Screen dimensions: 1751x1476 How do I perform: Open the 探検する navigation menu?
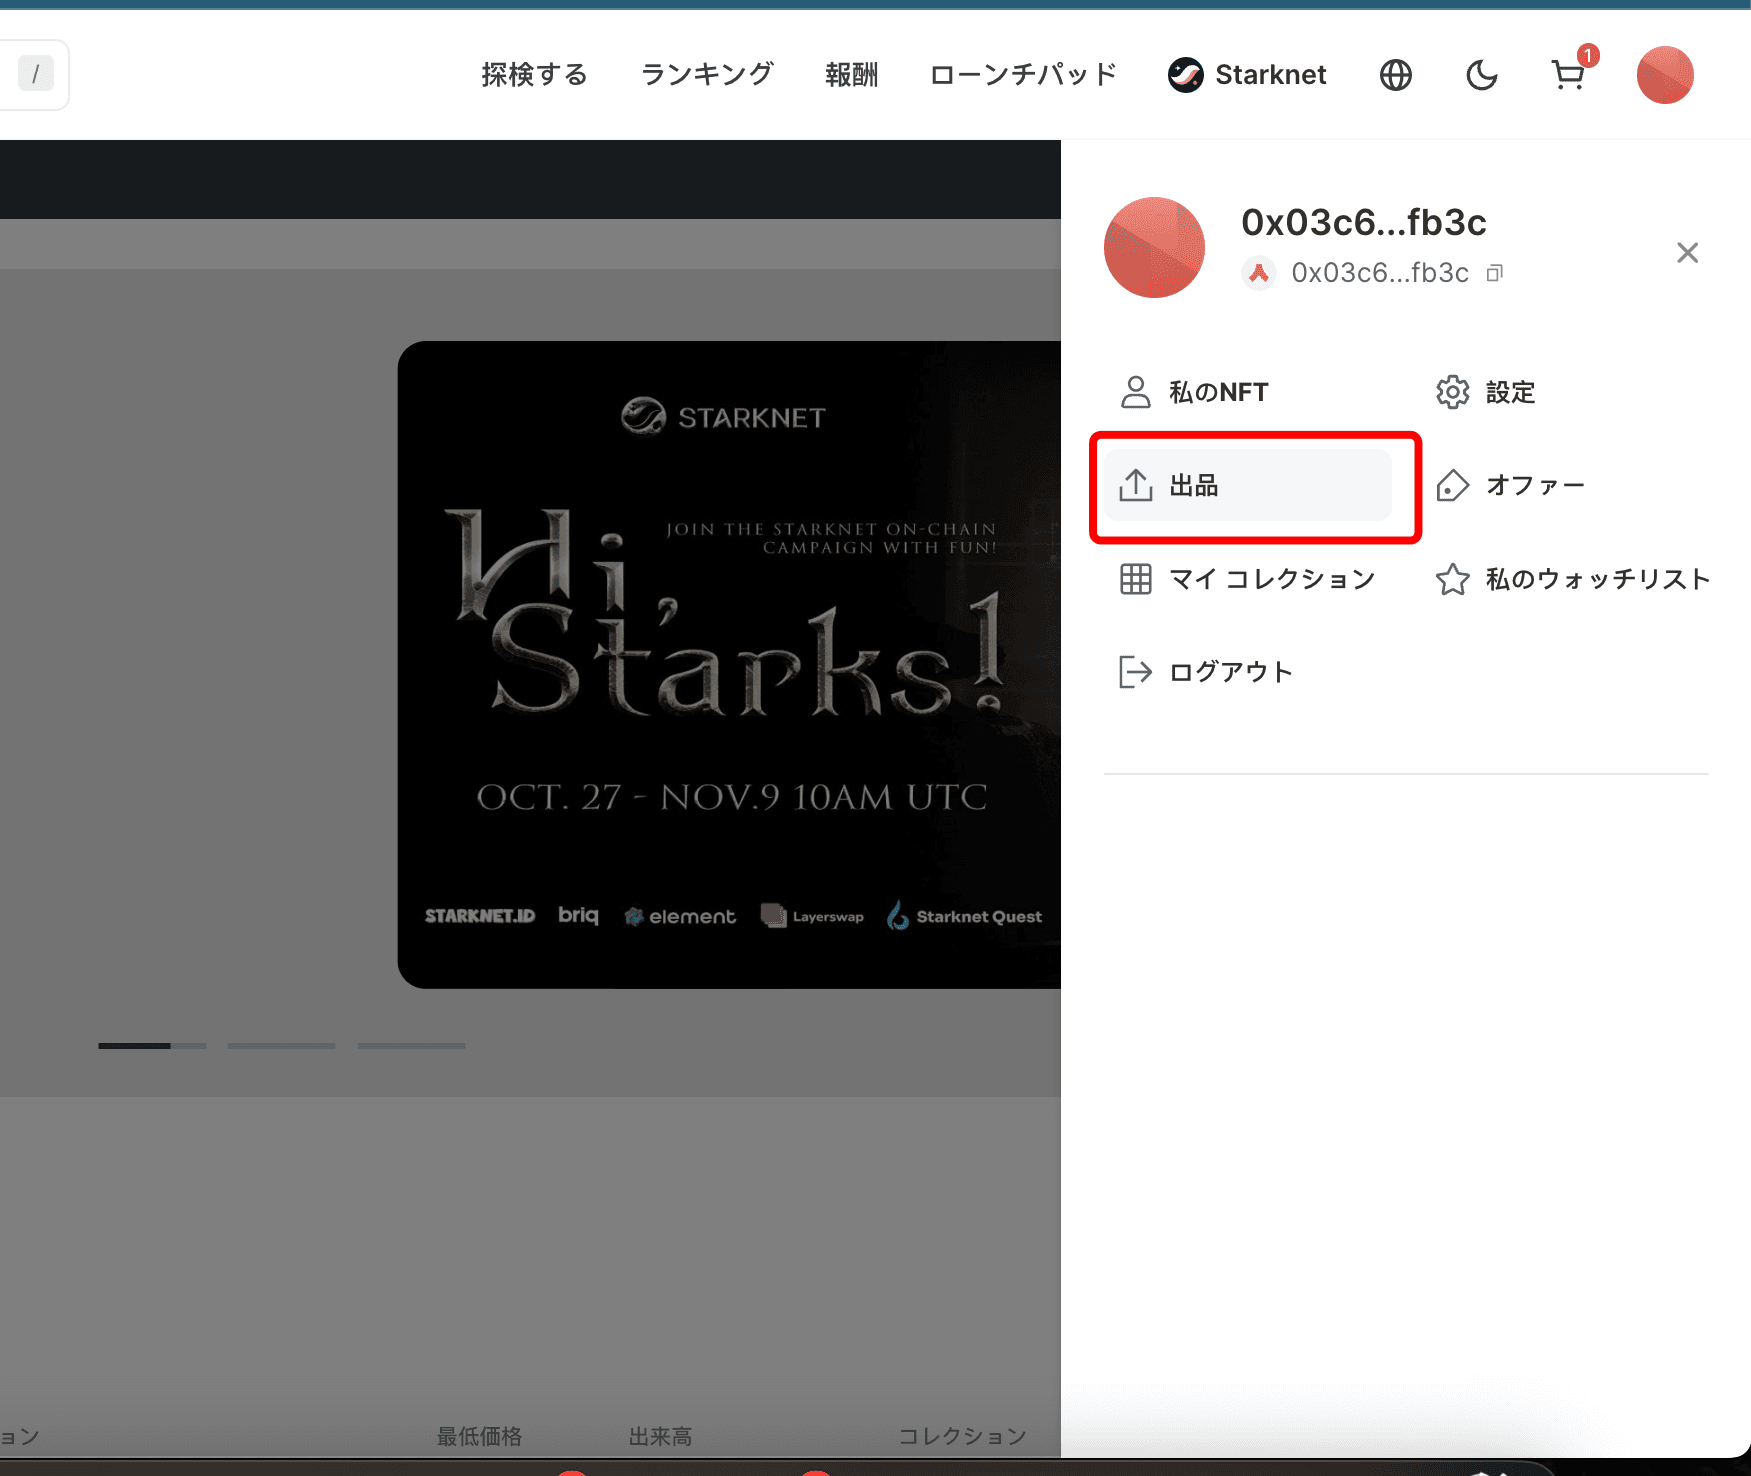tap(534, 75)
